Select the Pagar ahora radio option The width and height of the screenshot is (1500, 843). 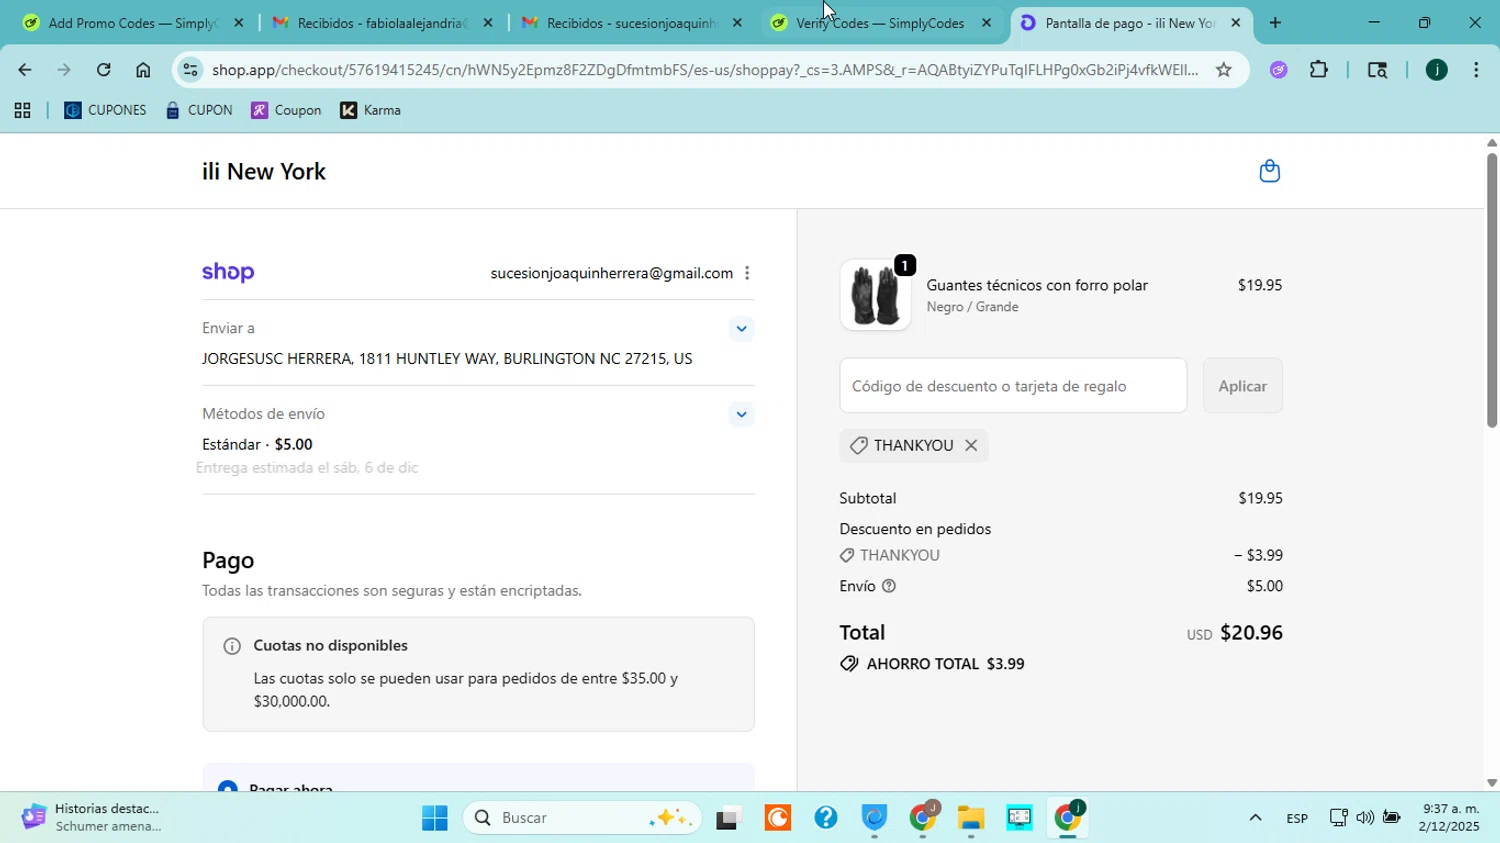228,788
